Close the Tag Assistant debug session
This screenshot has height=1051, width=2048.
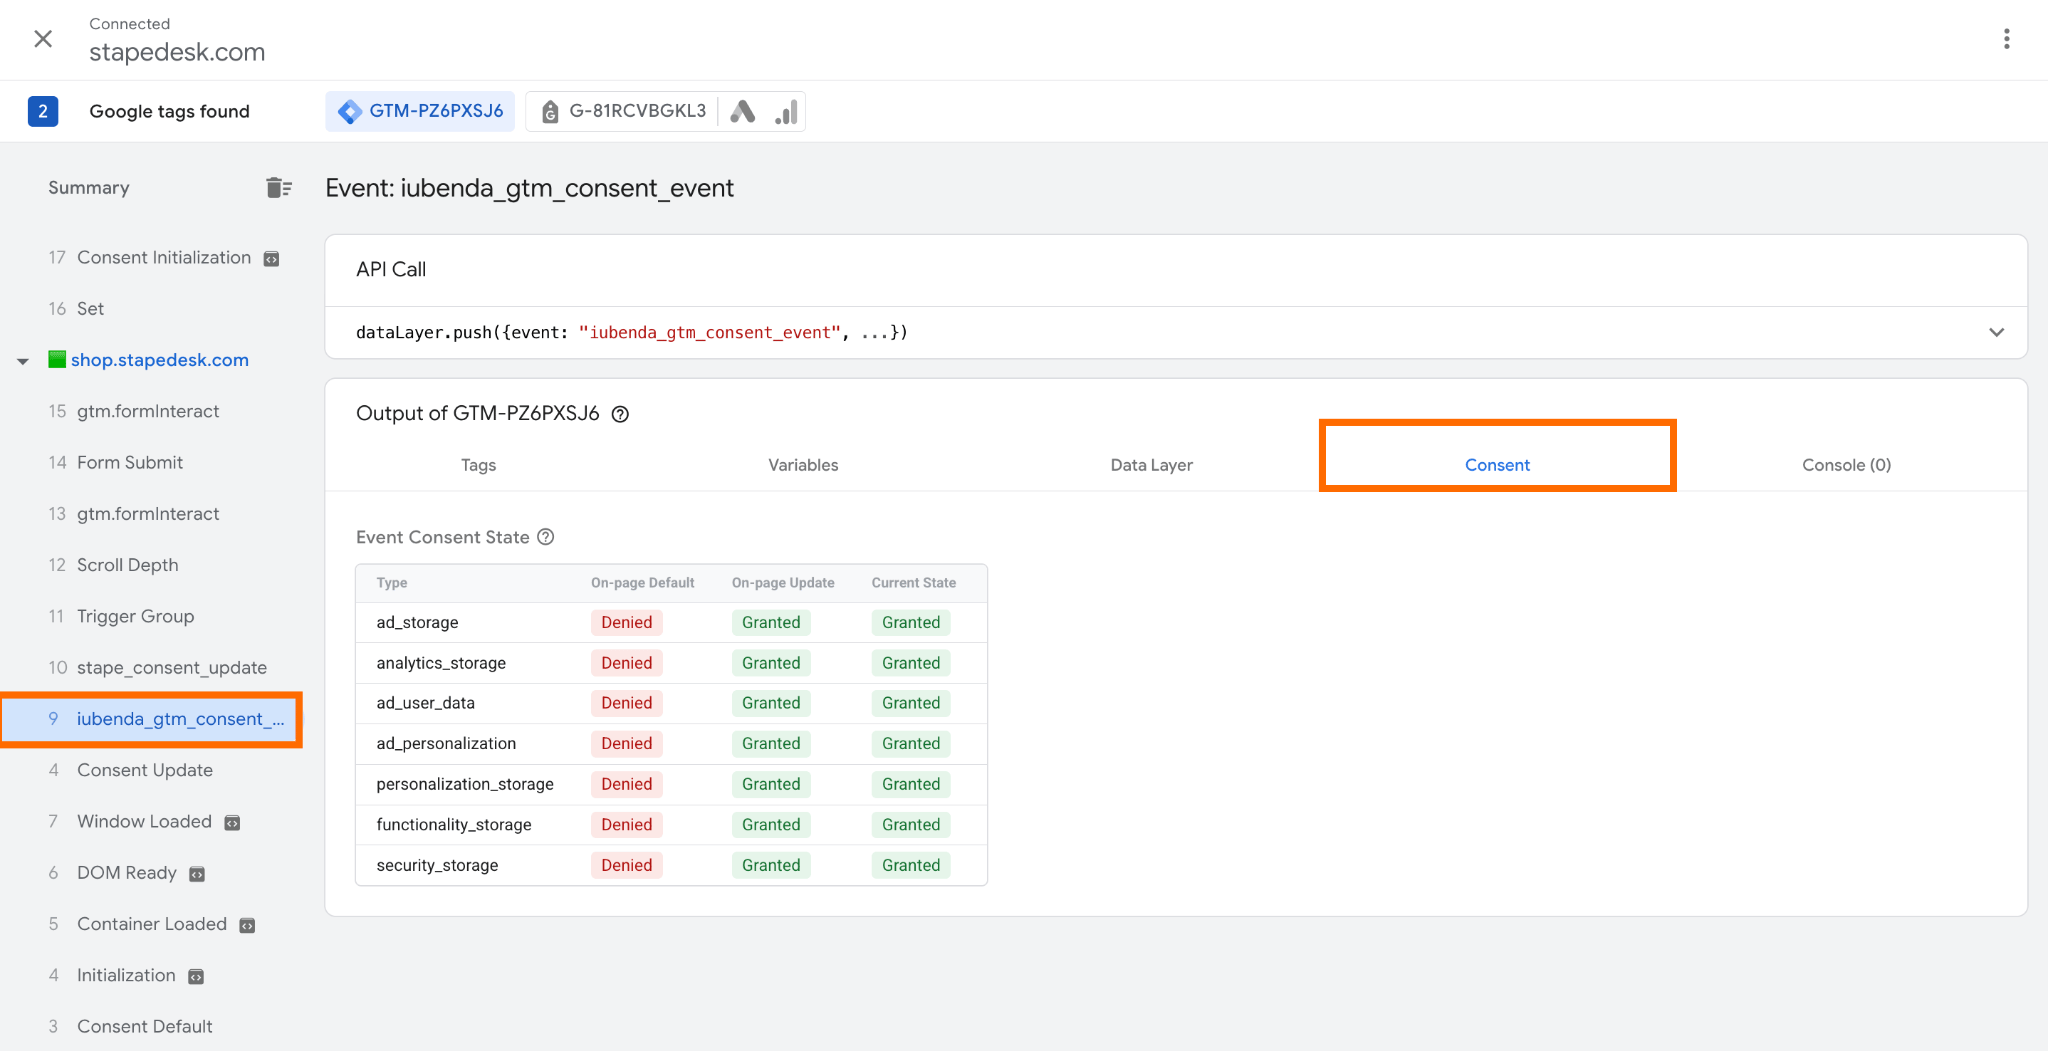tap(43, 39)
